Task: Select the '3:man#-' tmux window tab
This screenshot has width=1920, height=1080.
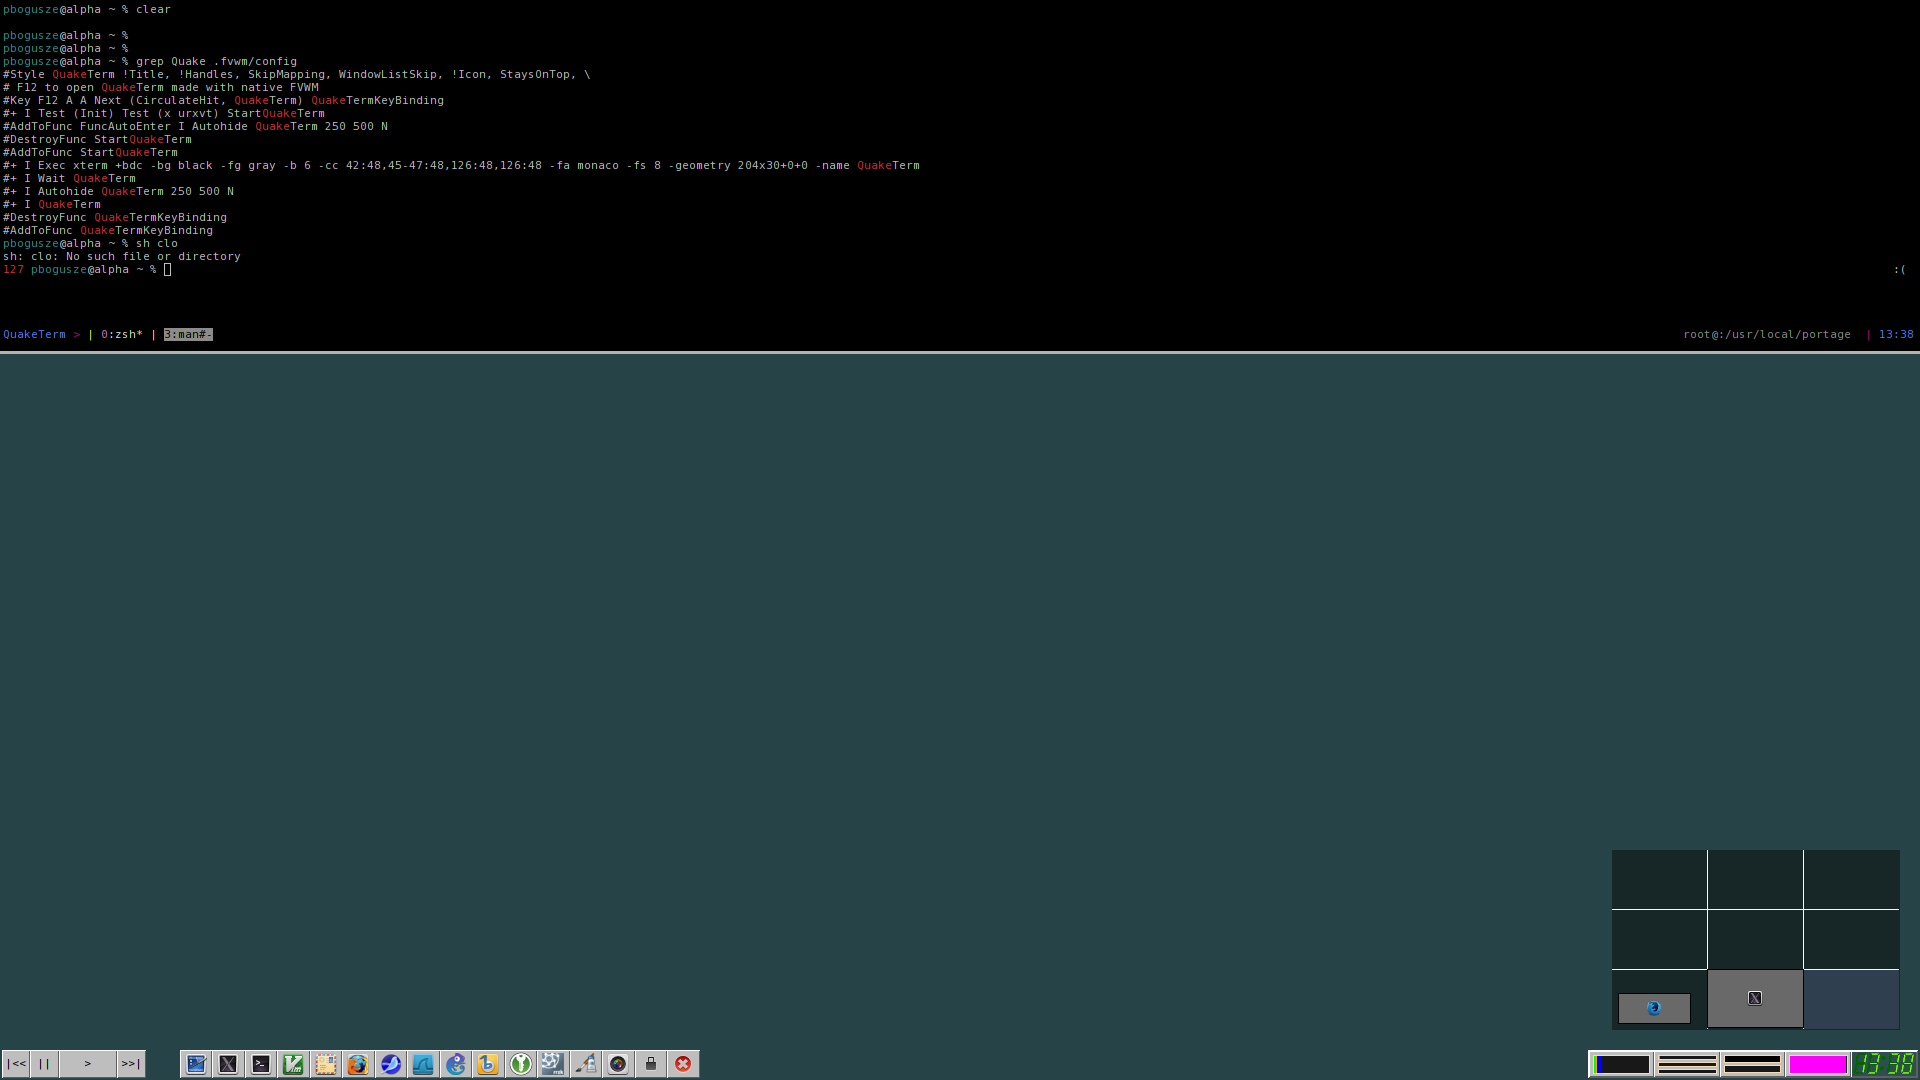Action: 188,334
